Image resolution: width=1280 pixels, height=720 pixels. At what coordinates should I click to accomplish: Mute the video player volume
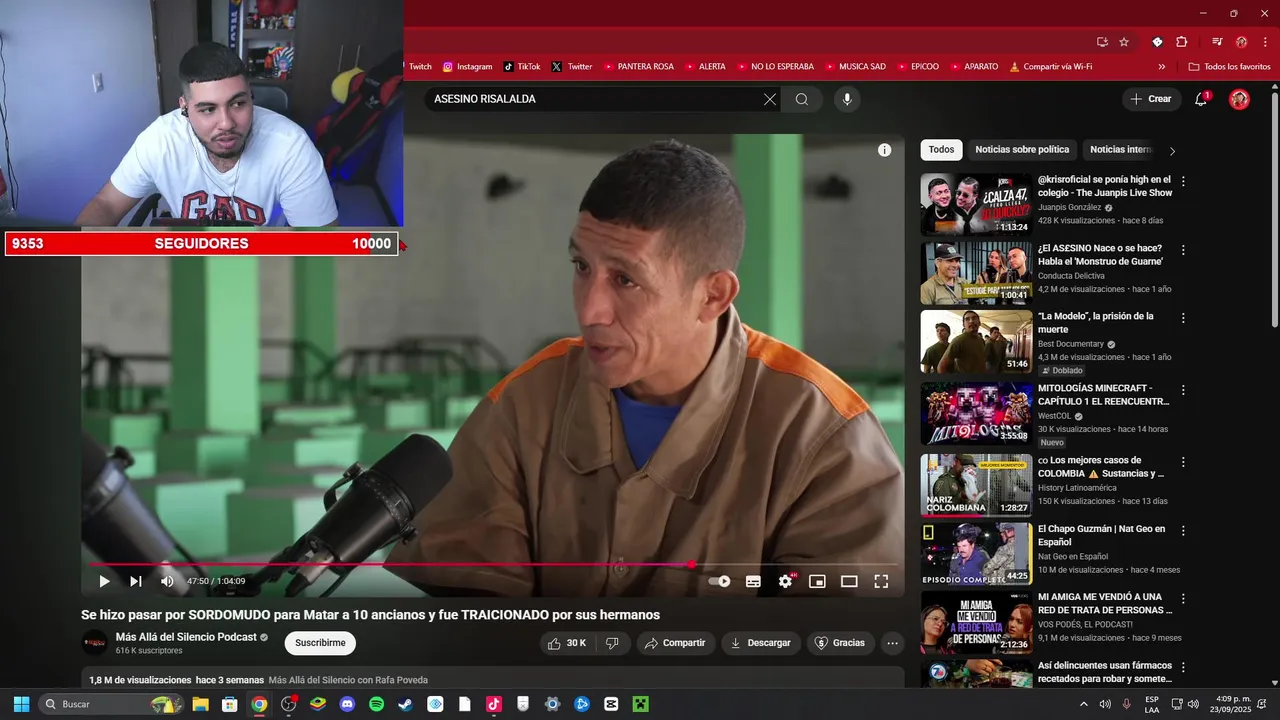point(167,581)
